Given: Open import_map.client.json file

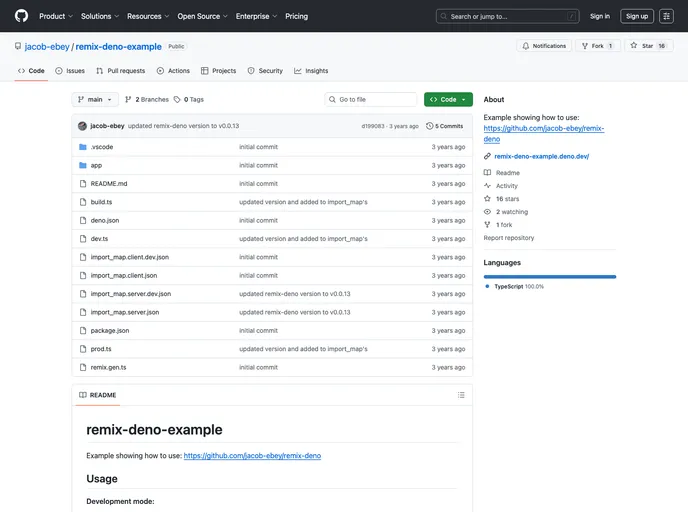Looking at the screenshot, I should point(124,276).
